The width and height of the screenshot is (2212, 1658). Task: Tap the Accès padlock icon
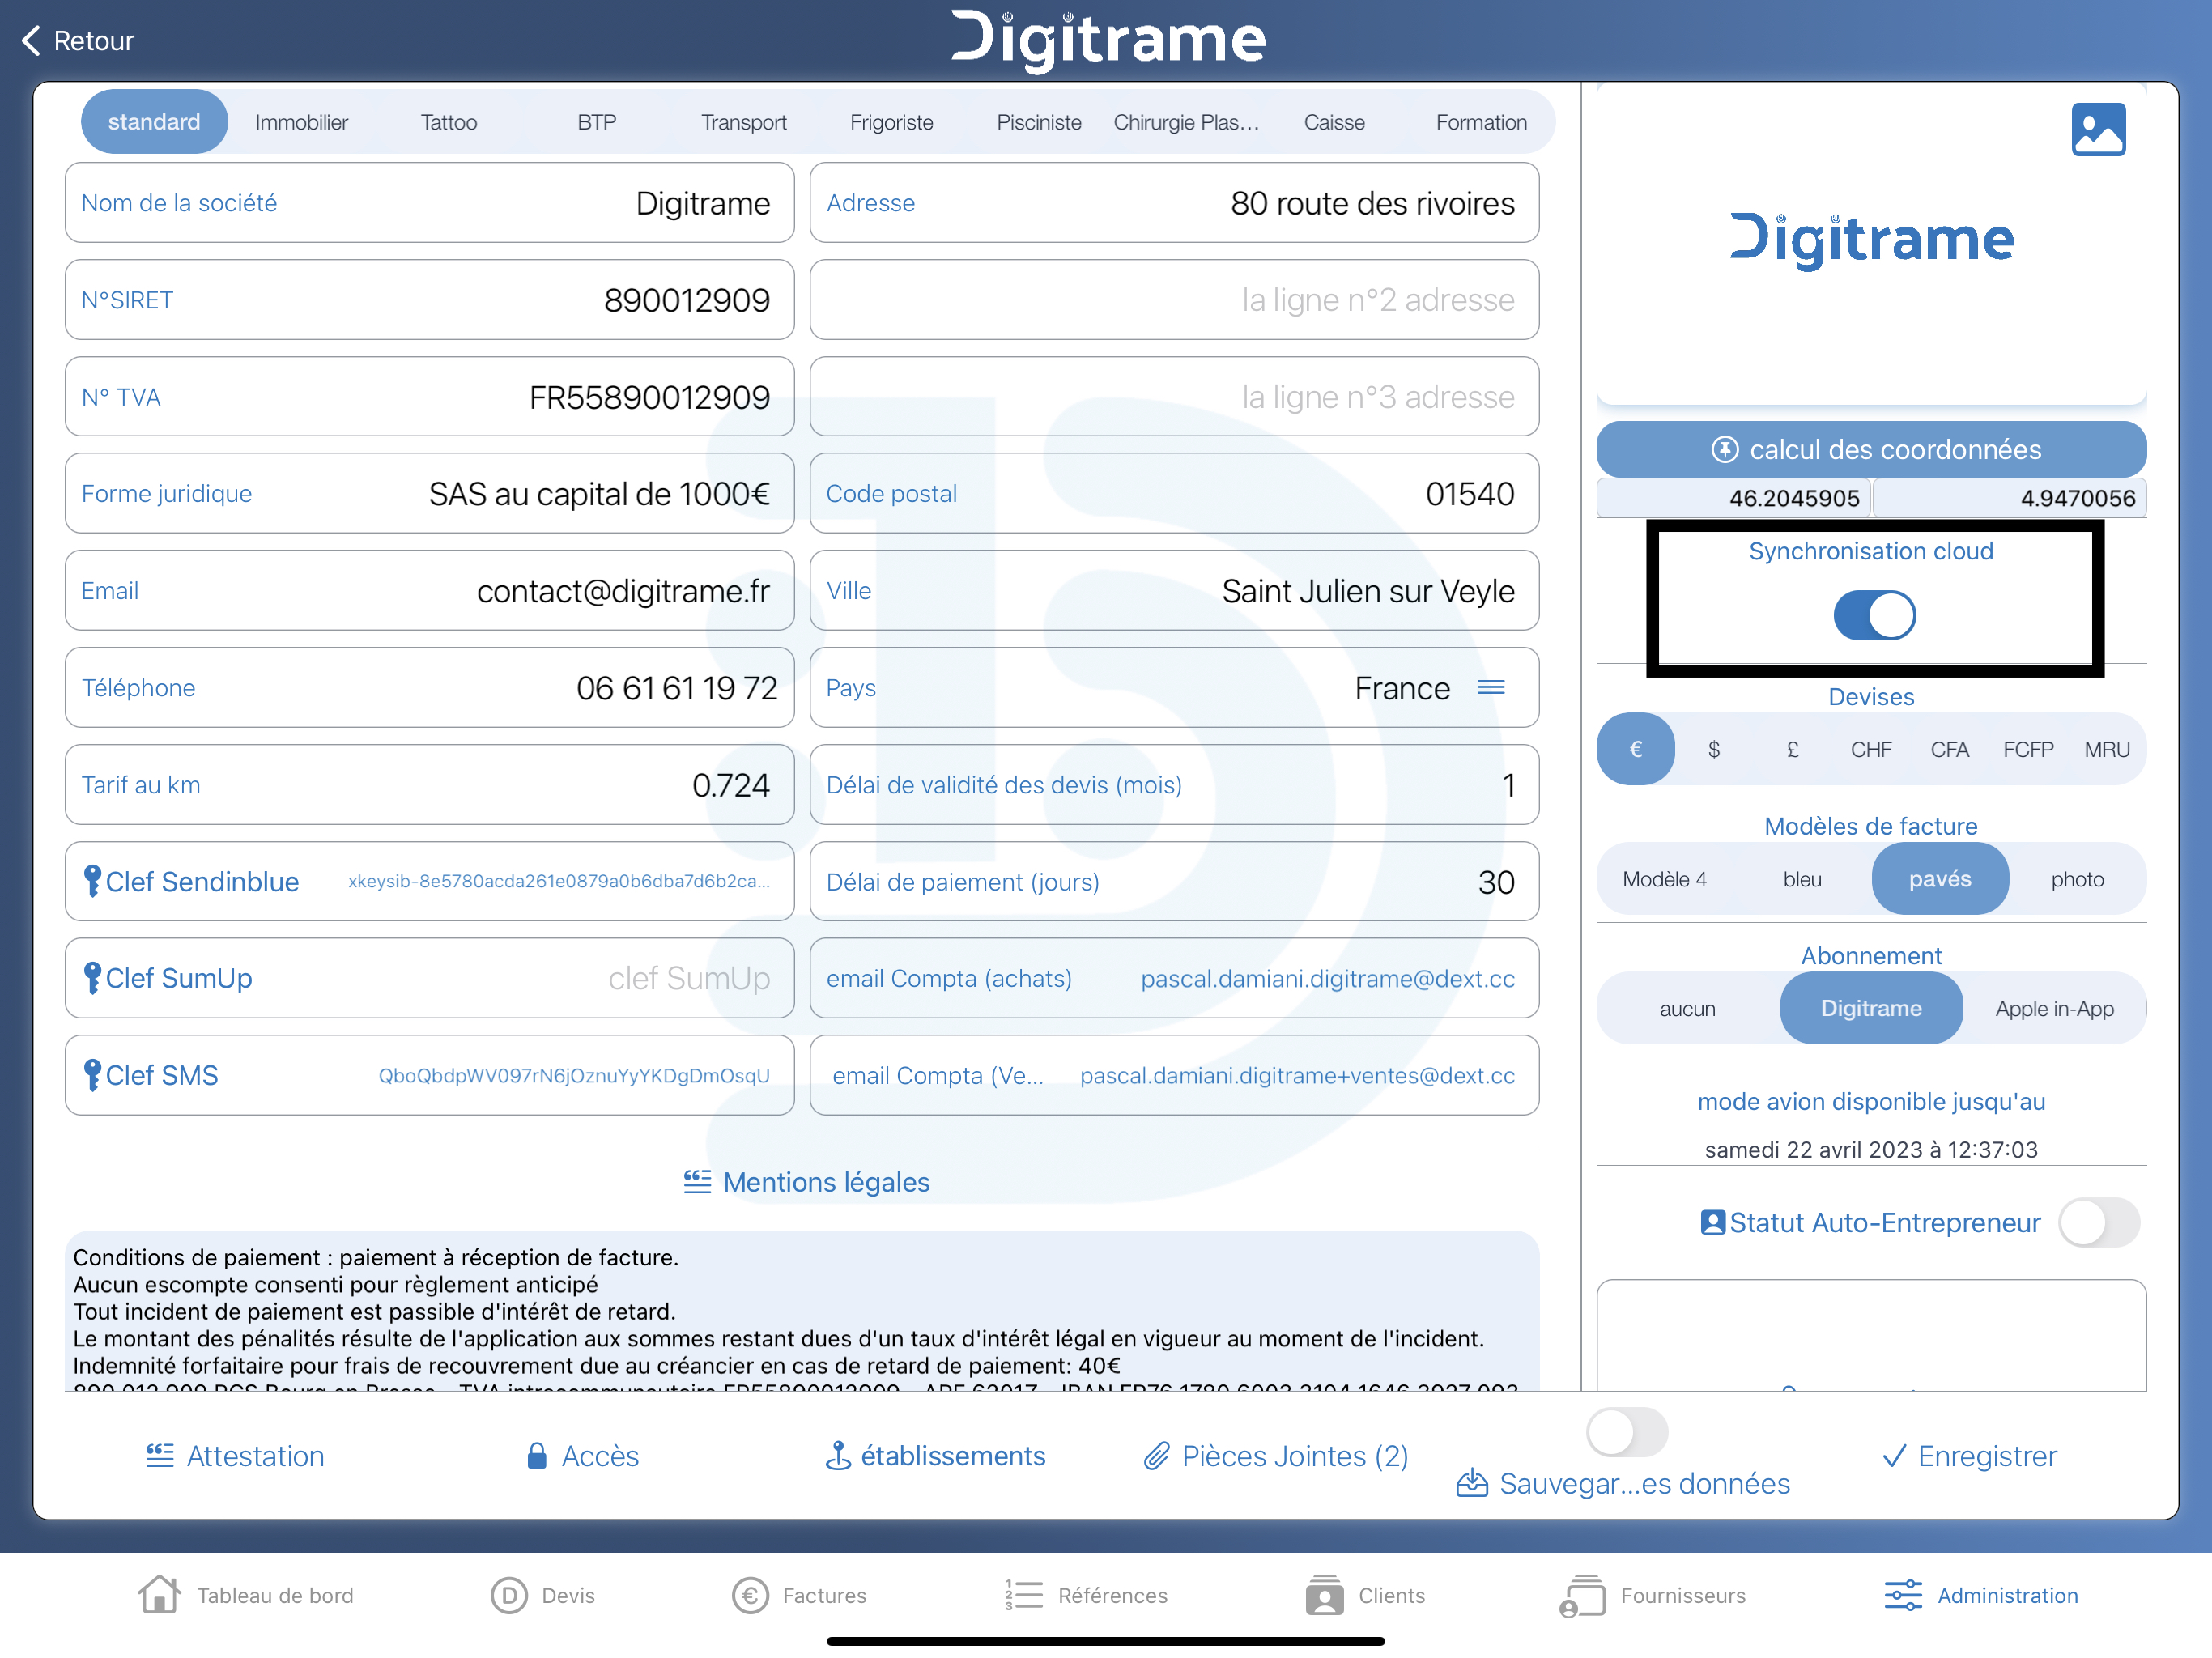537,1455
